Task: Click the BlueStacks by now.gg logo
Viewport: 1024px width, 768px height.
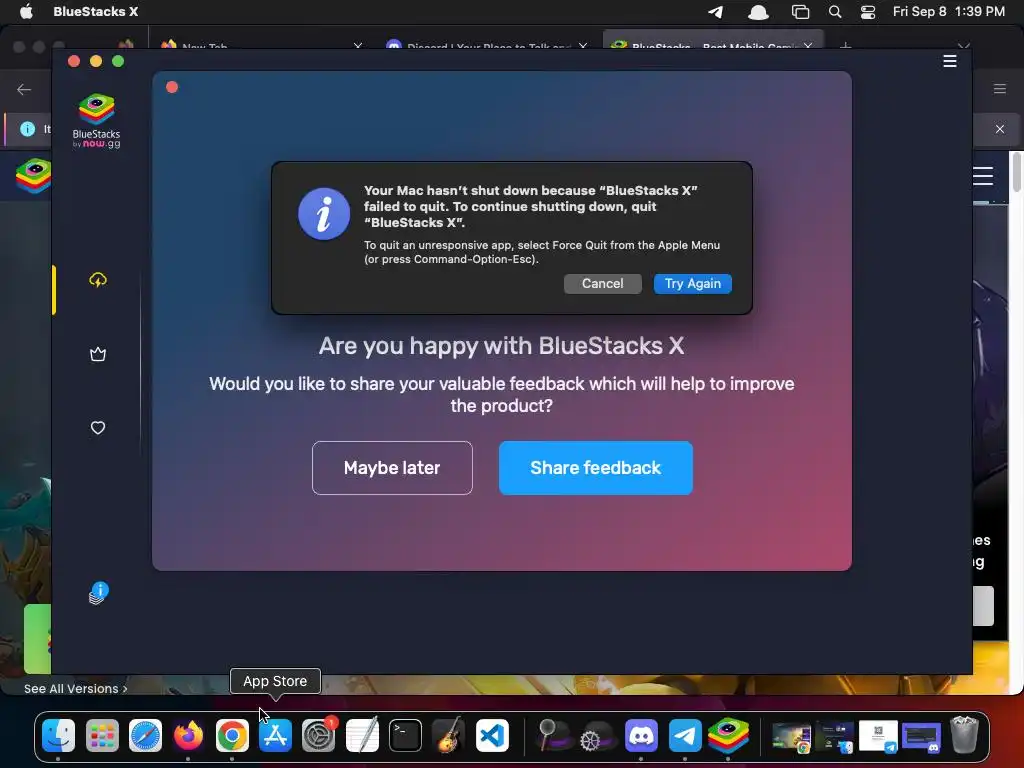Action: tap(97, 121)
